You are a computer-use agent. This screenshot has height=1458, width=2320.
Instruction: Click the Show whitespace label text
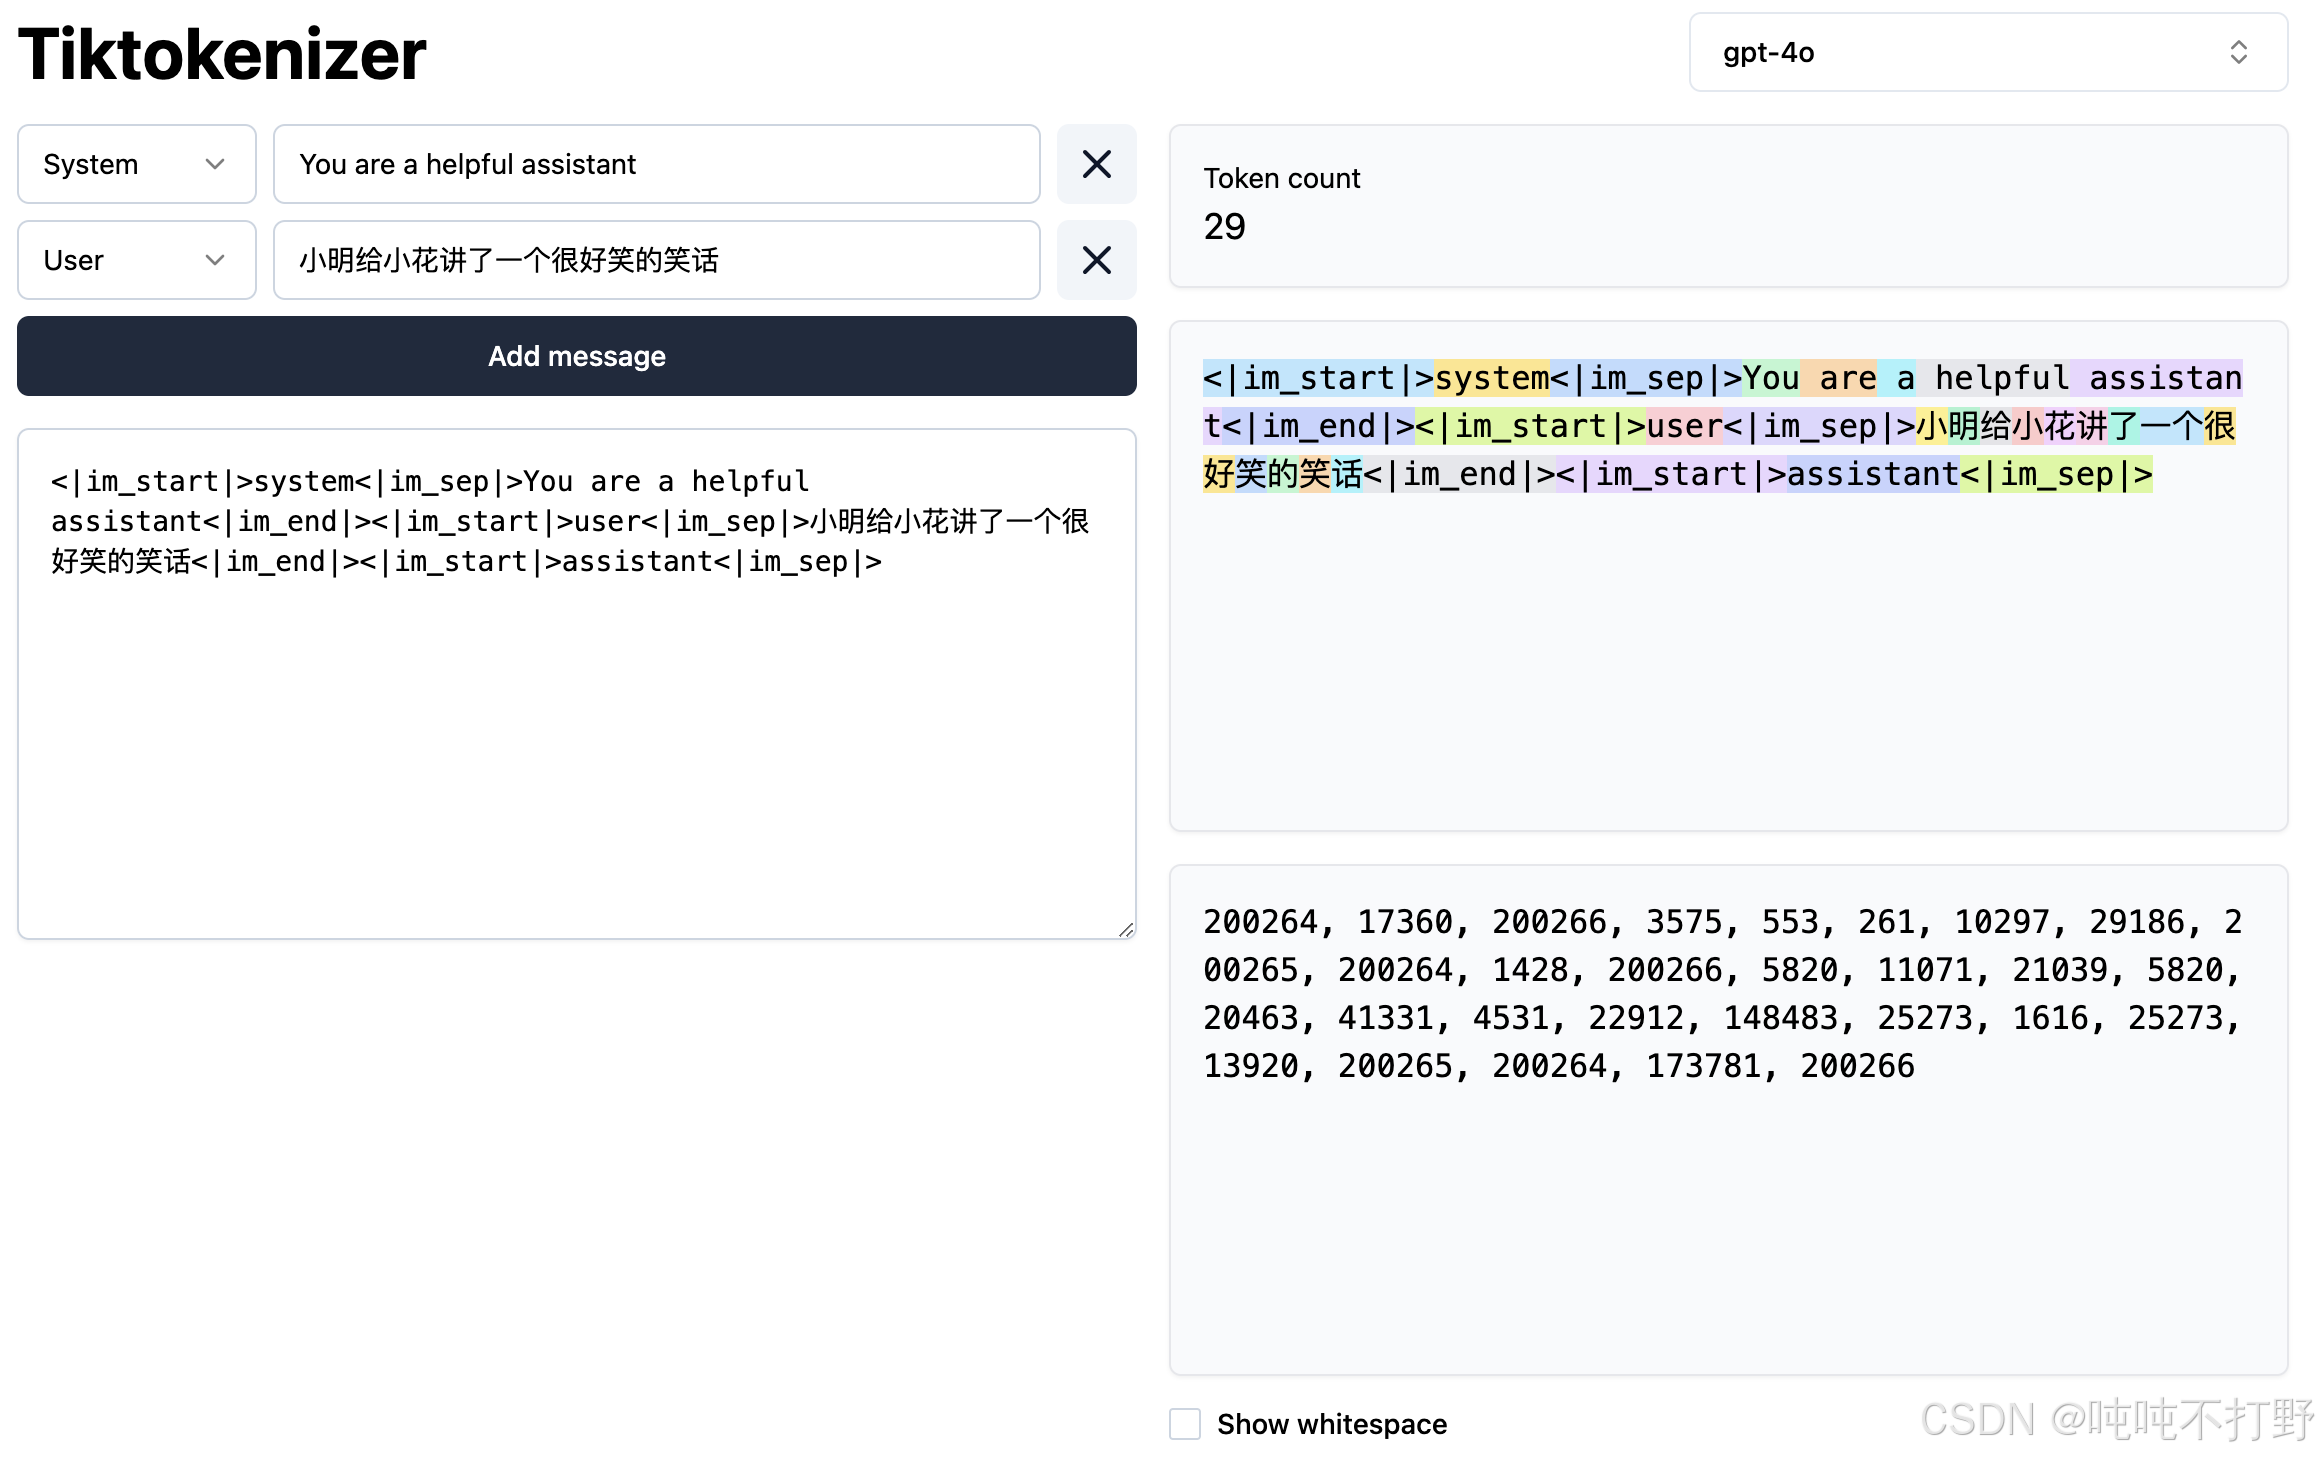(1331, 1423)
